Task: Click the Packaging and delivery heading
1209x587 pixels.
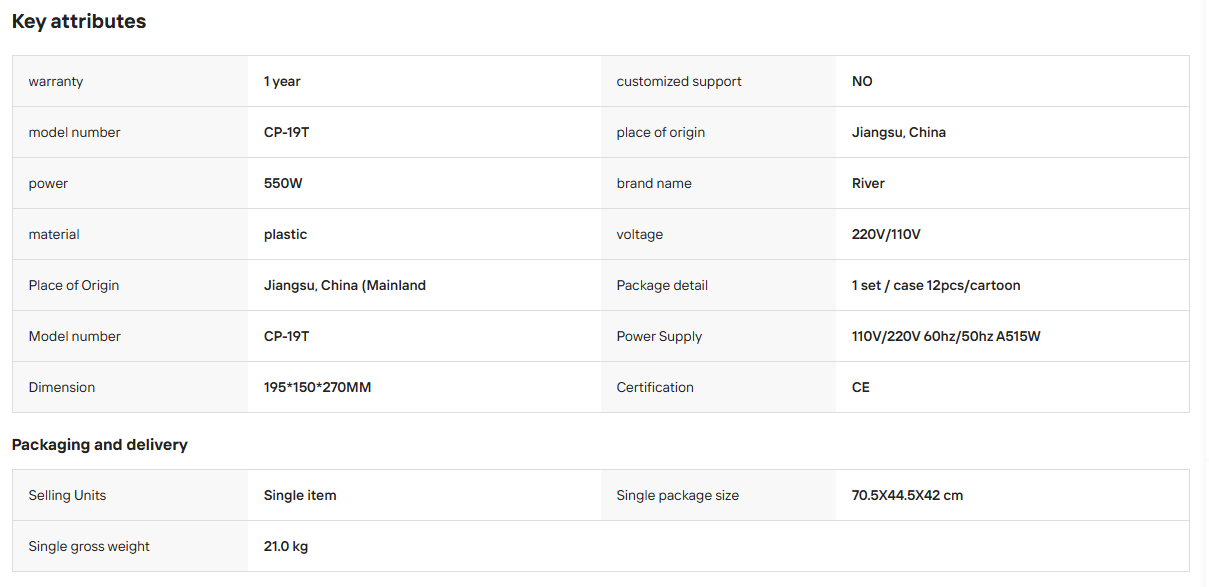Action: coord(100,444)
